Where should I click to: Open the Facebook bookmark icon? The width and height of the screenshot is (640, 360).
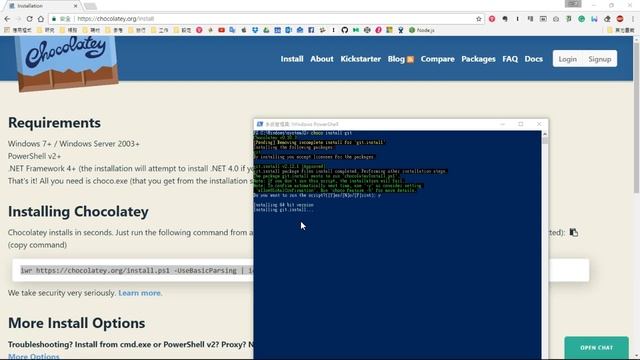311,30
